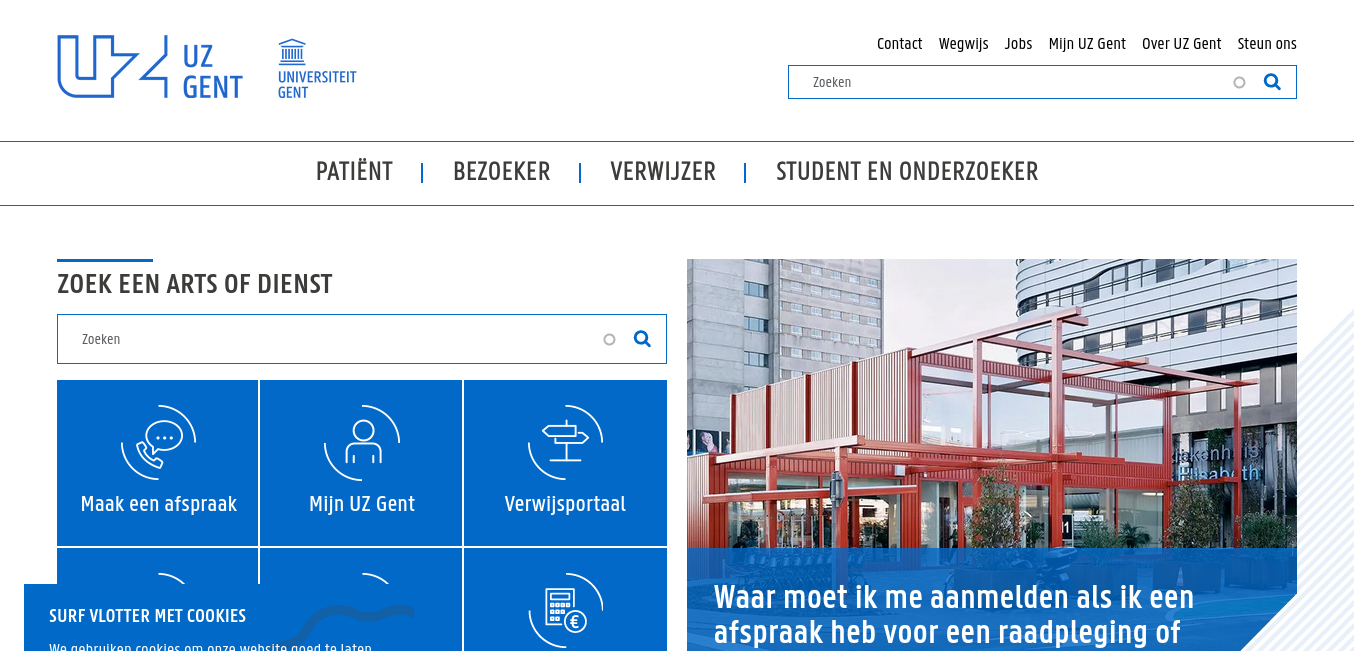Click the Verwijsportaal tile label
1366x651 pixels.
565,504
